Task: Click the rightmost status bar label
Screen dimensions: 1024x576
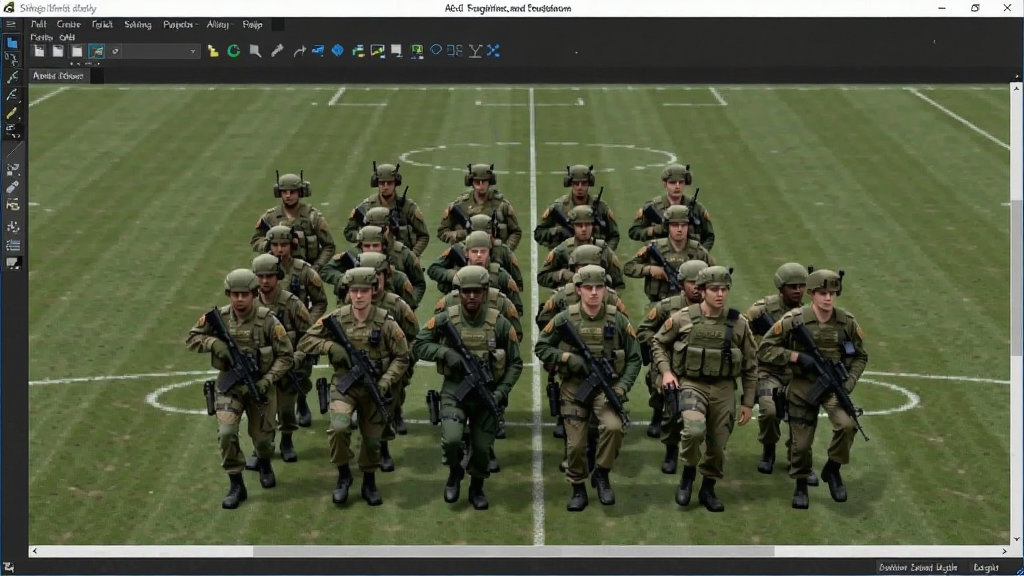Action: click(986, 568)
